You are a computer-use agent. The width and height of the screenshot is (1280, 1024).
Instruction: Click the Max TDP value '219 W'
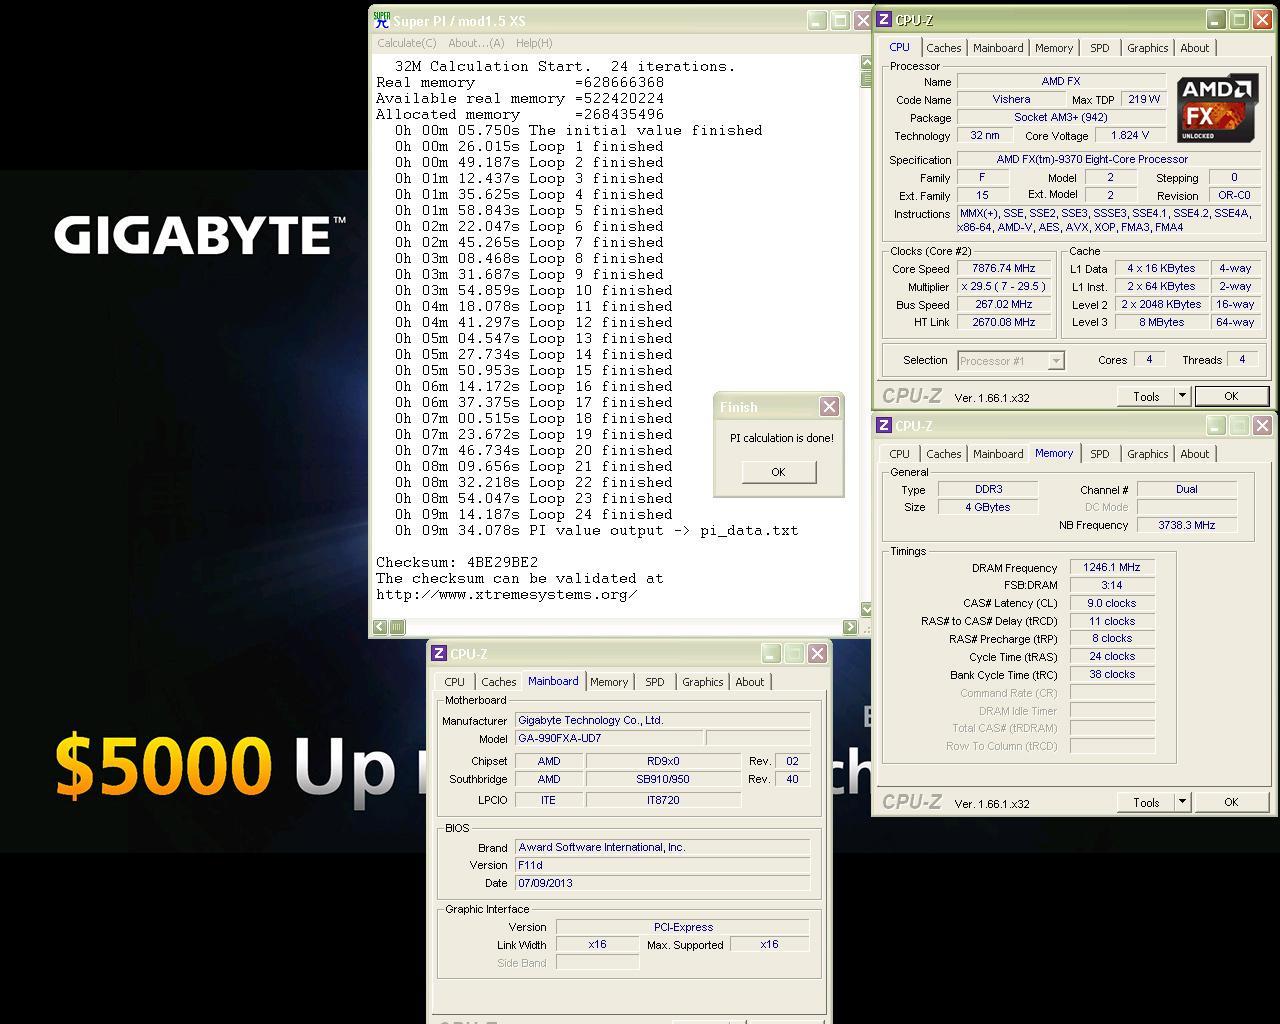pyautogui.click(x=1143, y=99)
